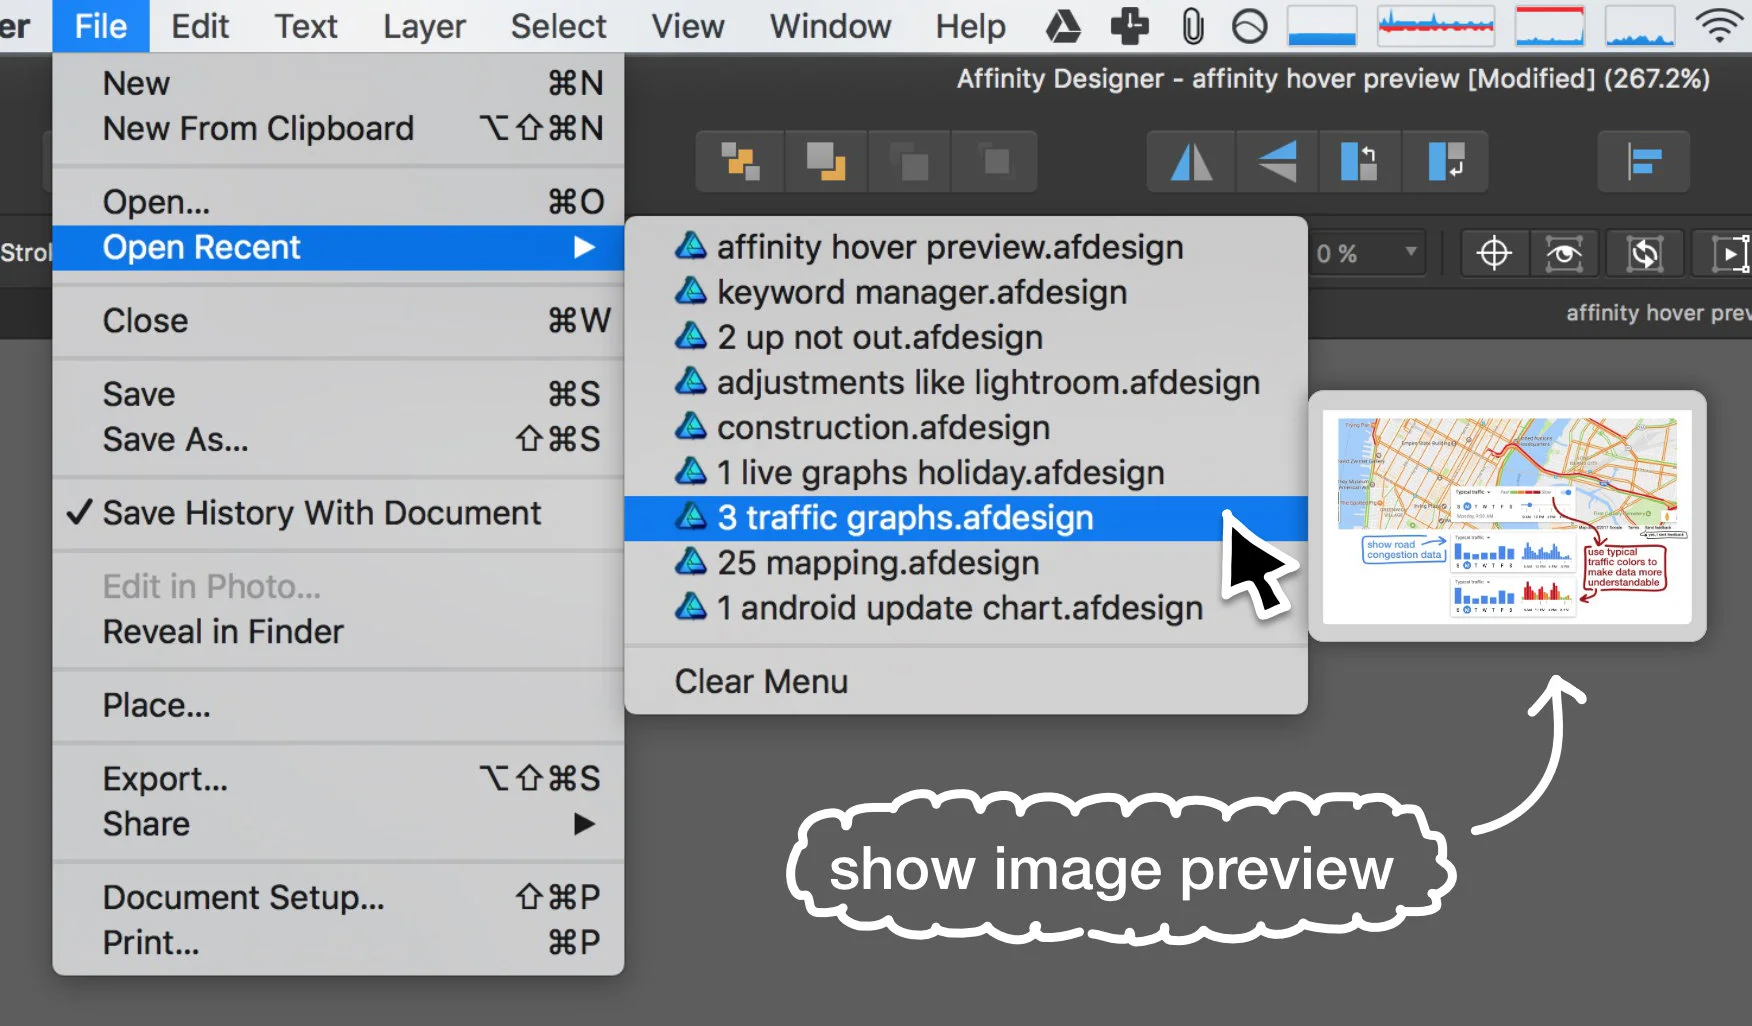Click the play-frame icon at toolbar edge

pos(1728,253)
